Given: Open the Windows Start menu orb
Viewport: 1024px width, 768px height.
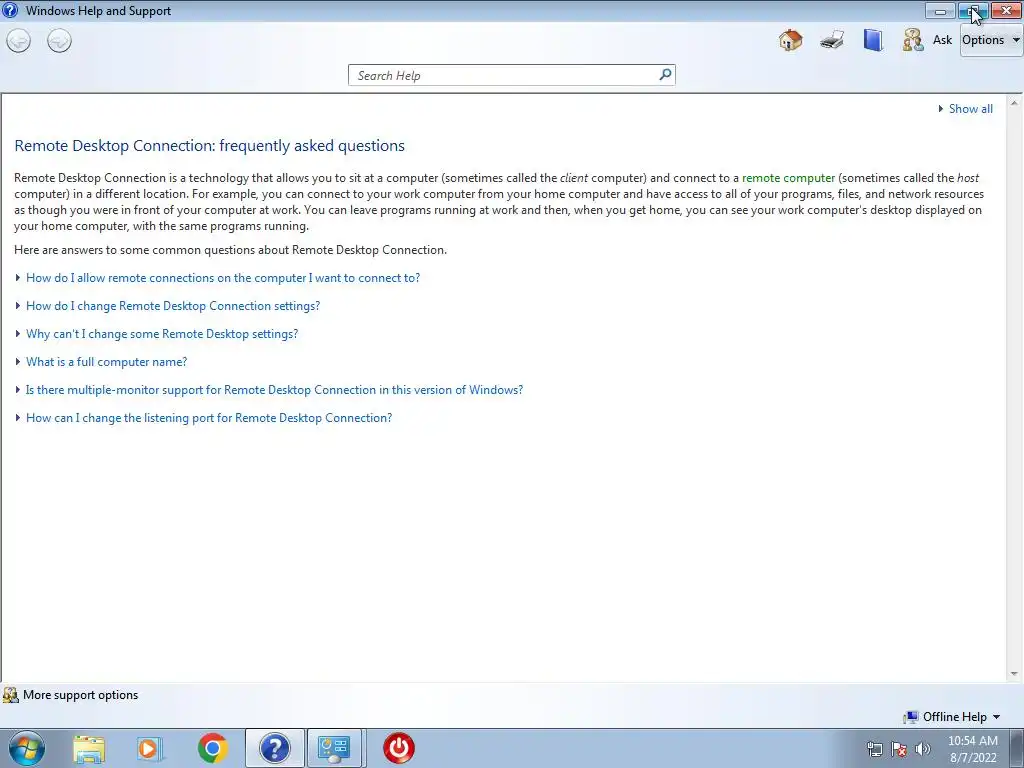Looking at the screenshot, I should tap(27, 748).
